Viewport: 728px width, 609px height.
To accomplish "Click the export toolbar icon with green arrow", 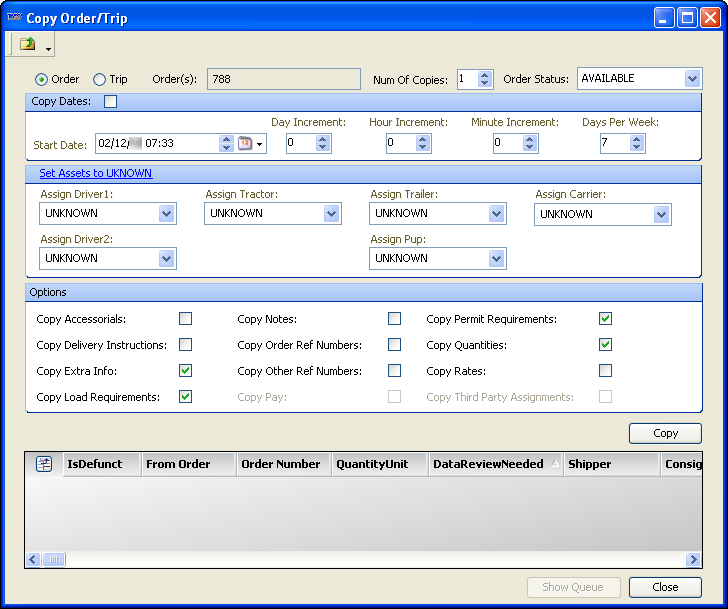I will tap(27, 44).
